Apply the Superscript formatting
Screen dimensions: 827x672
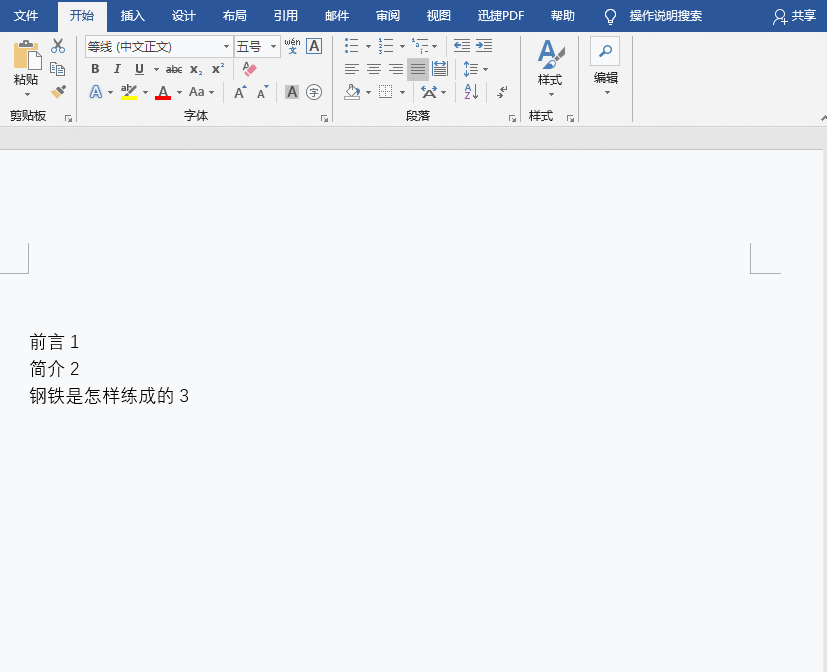click(x=217, y=69)
